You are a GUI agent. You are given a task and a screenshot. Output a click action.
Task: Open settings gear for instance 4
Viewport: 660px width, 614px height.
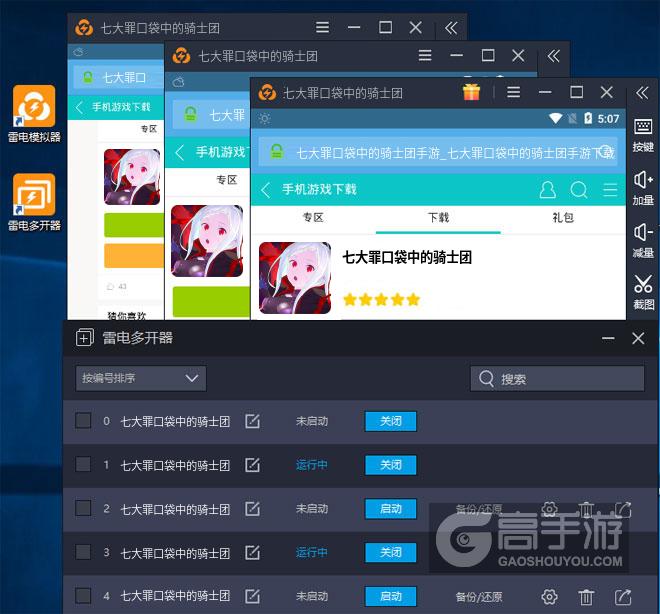click(549, 596)
